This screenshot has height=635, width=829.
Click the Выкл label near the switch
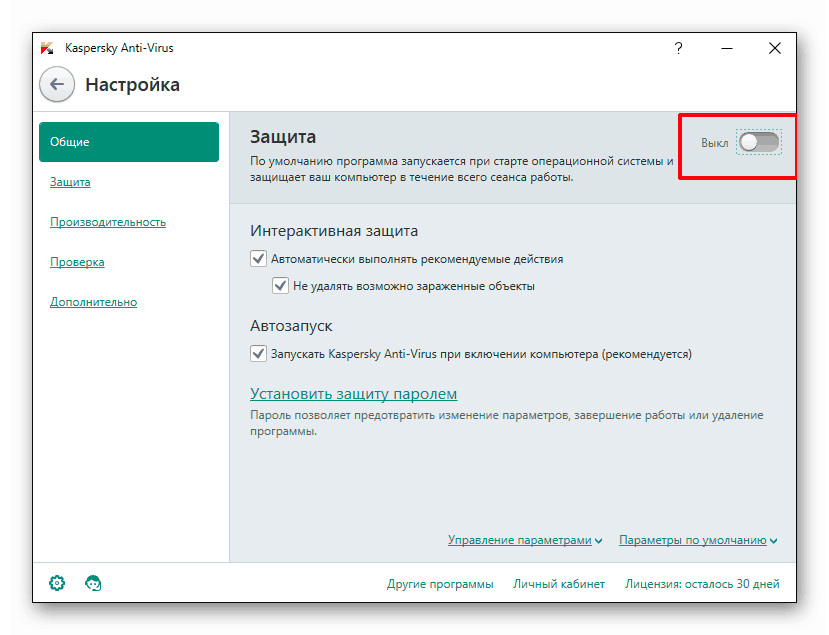click(714, 143)
